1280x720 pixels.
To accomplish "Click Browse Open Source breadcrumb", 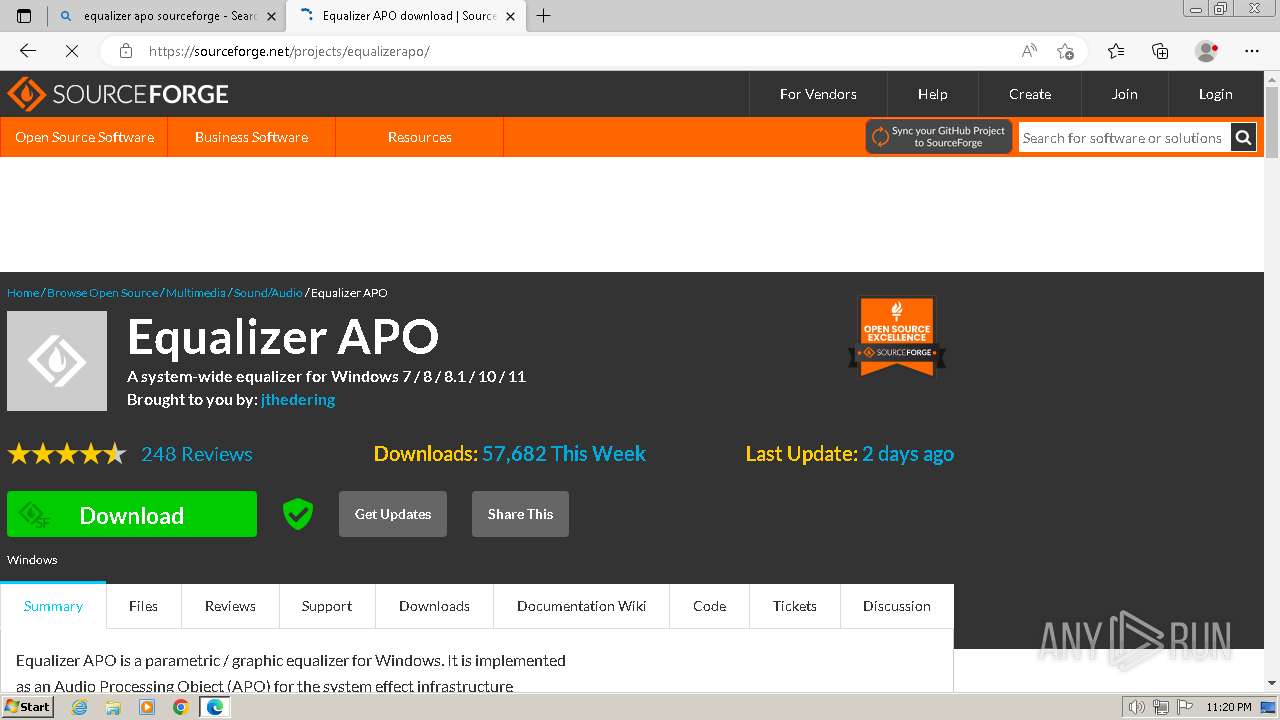I will tap(102, 293).
